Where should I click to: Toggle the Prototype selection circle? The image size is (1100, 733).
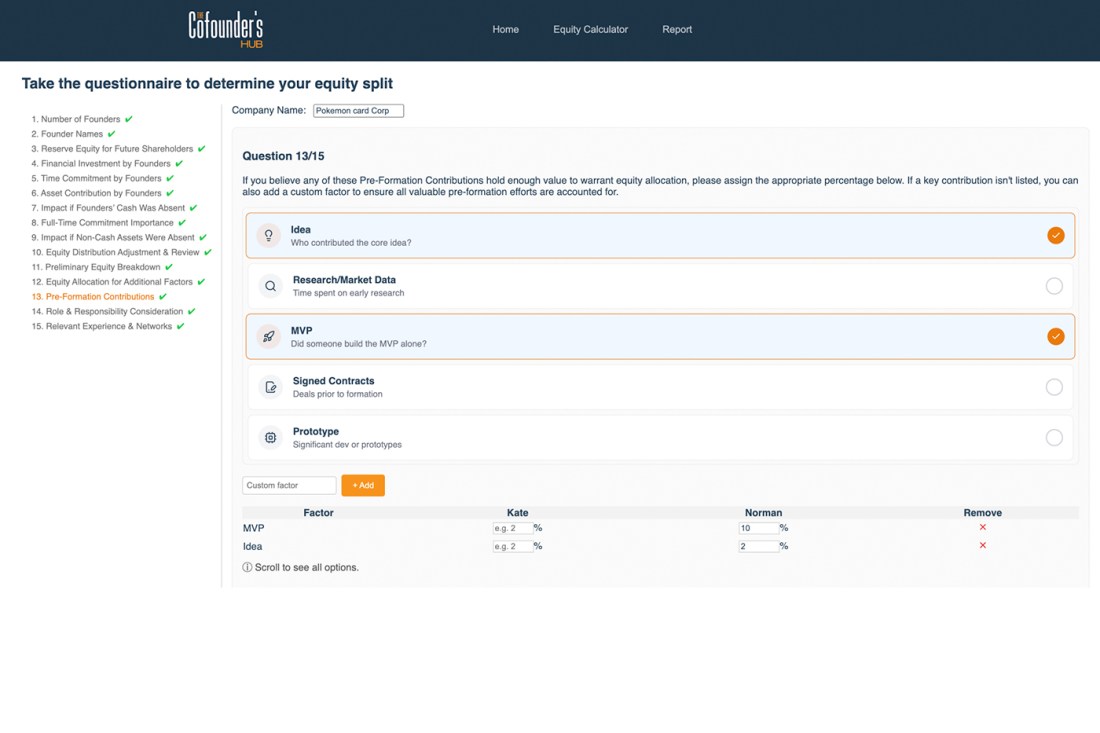[1054, 437]
